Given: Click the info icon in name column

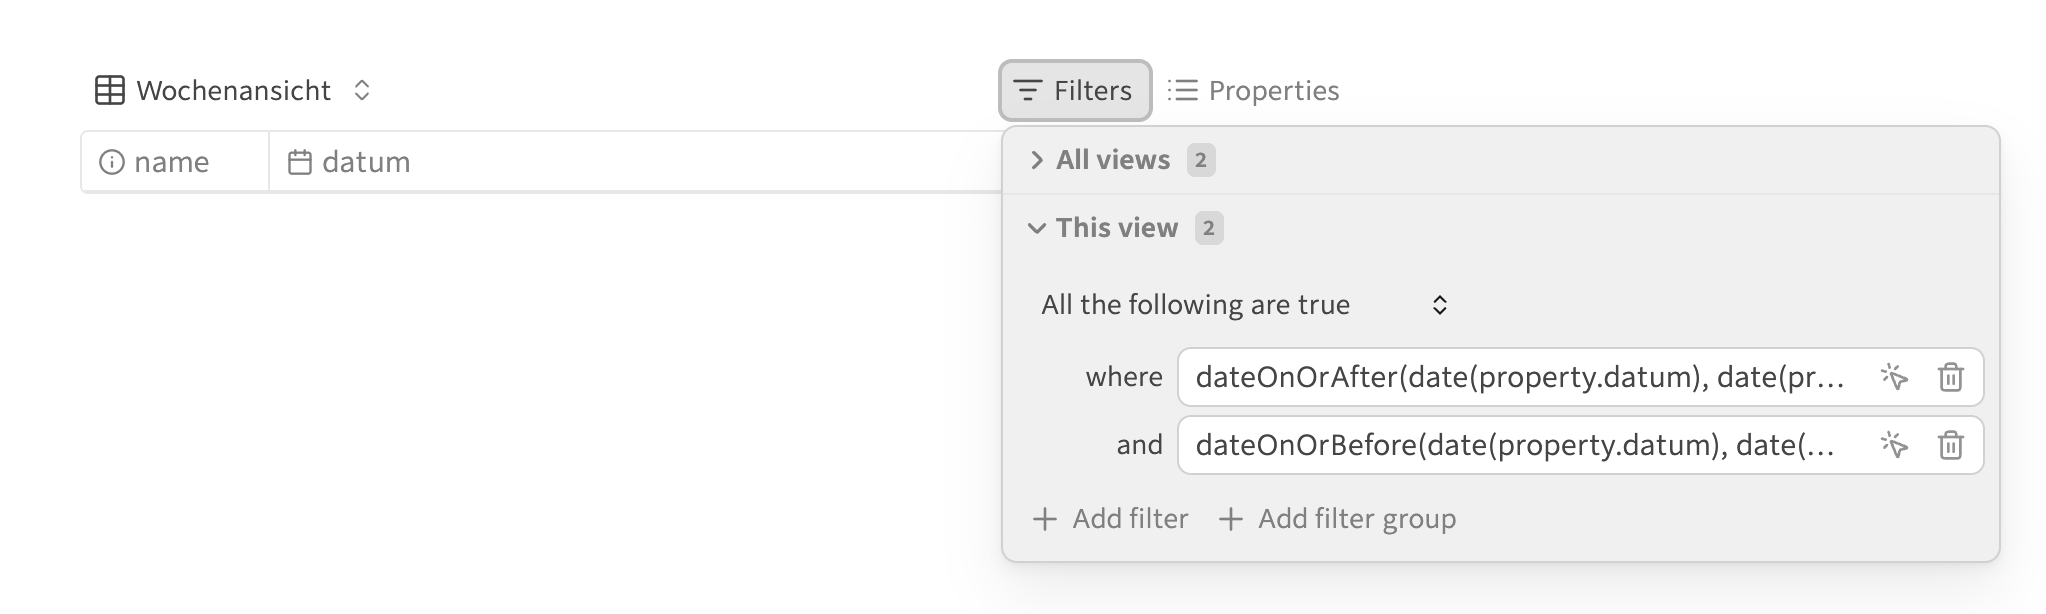Looking at the screenshot, I should point(112,162).
